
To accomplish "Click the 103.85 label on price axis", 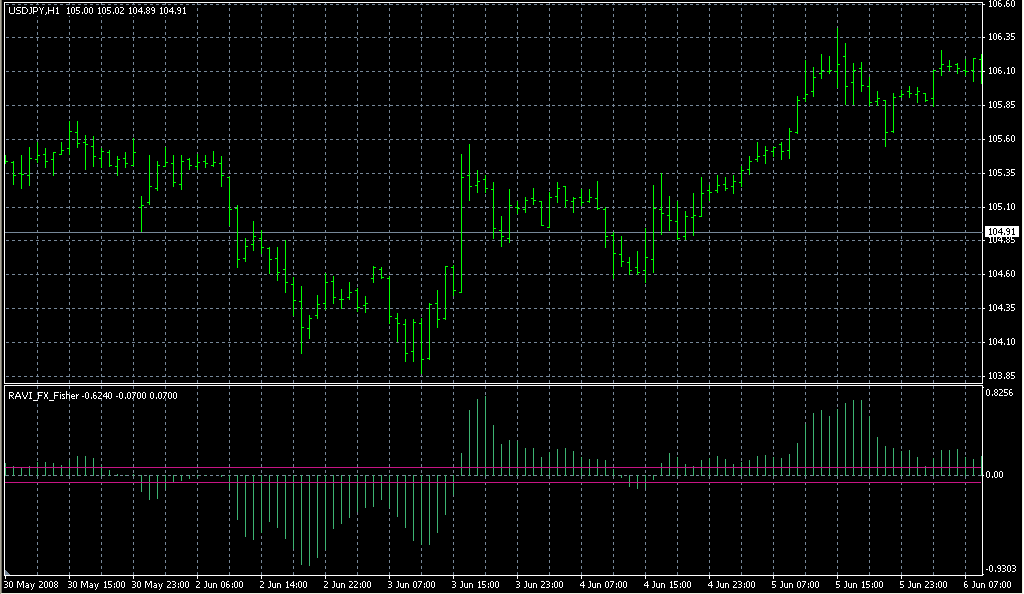I will click(x=1001, y=376).
